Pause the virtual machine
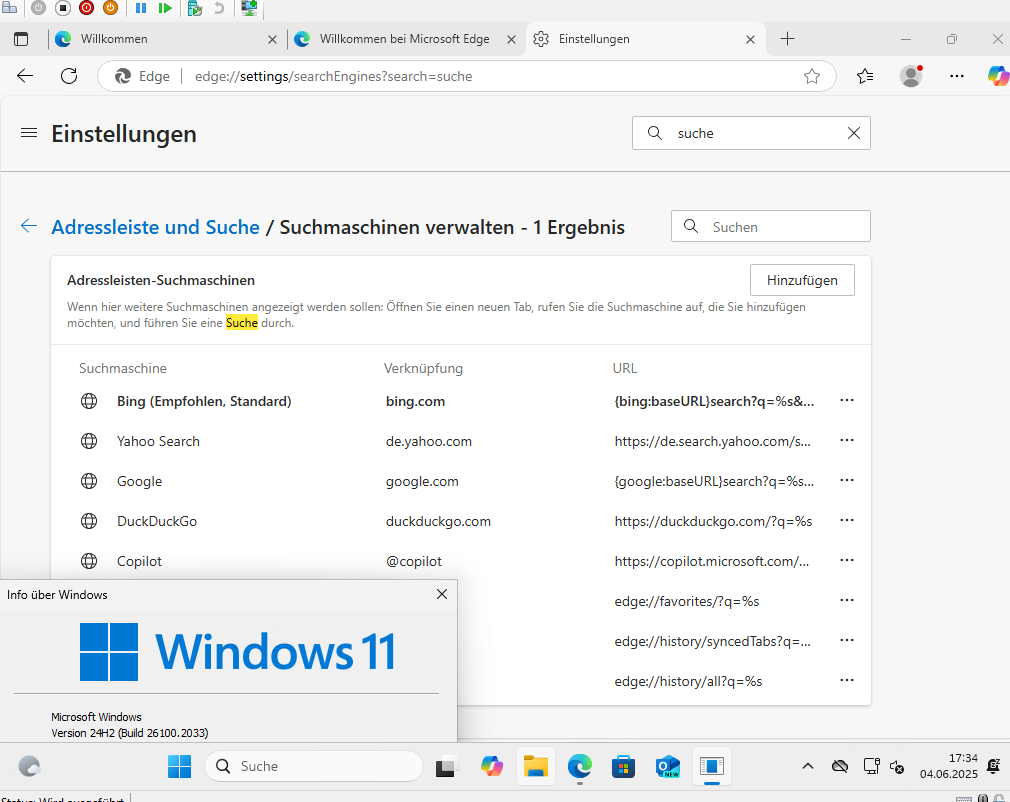The height and width of the screenshot is (802, 1010). [x=141, y=8]
